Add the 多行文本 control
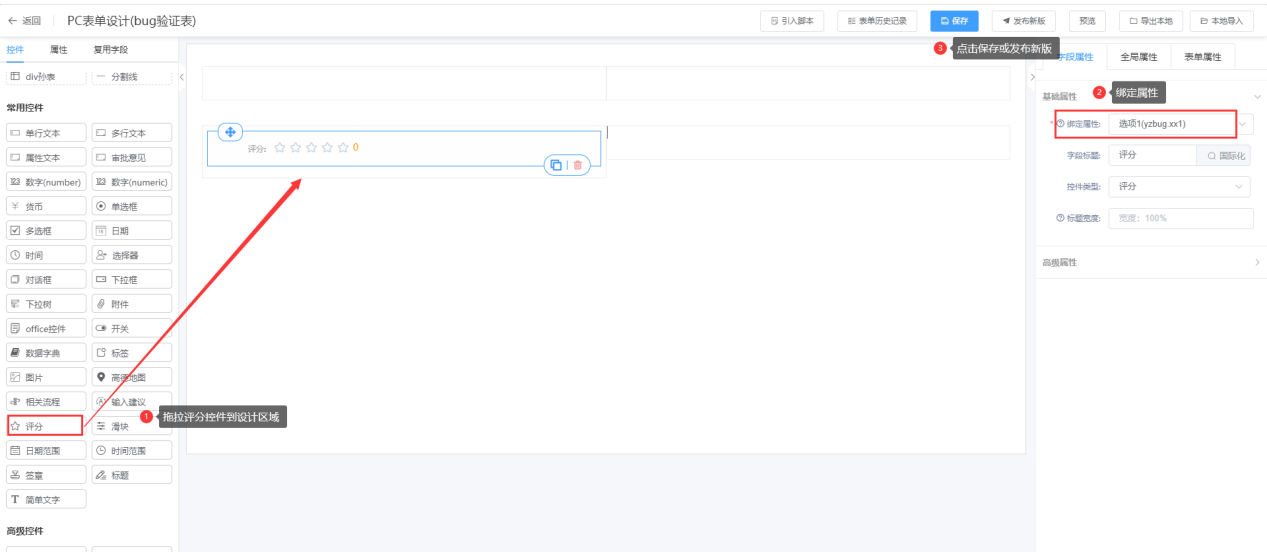Image resolution: width=1267 pixels, height=552 pixels. [x=132, y=133]
